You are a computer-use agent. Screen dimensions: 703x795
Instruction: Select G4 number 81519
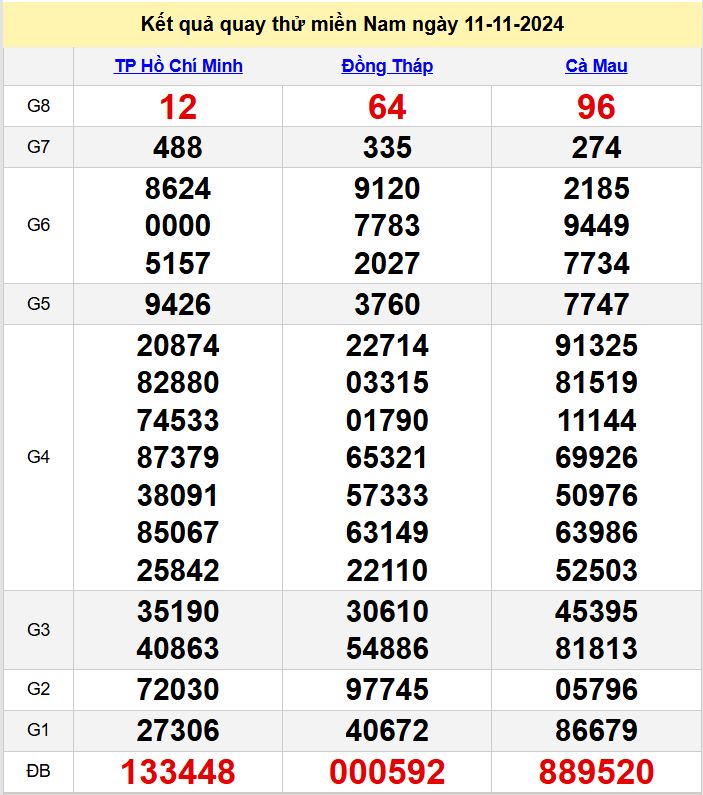597,383
